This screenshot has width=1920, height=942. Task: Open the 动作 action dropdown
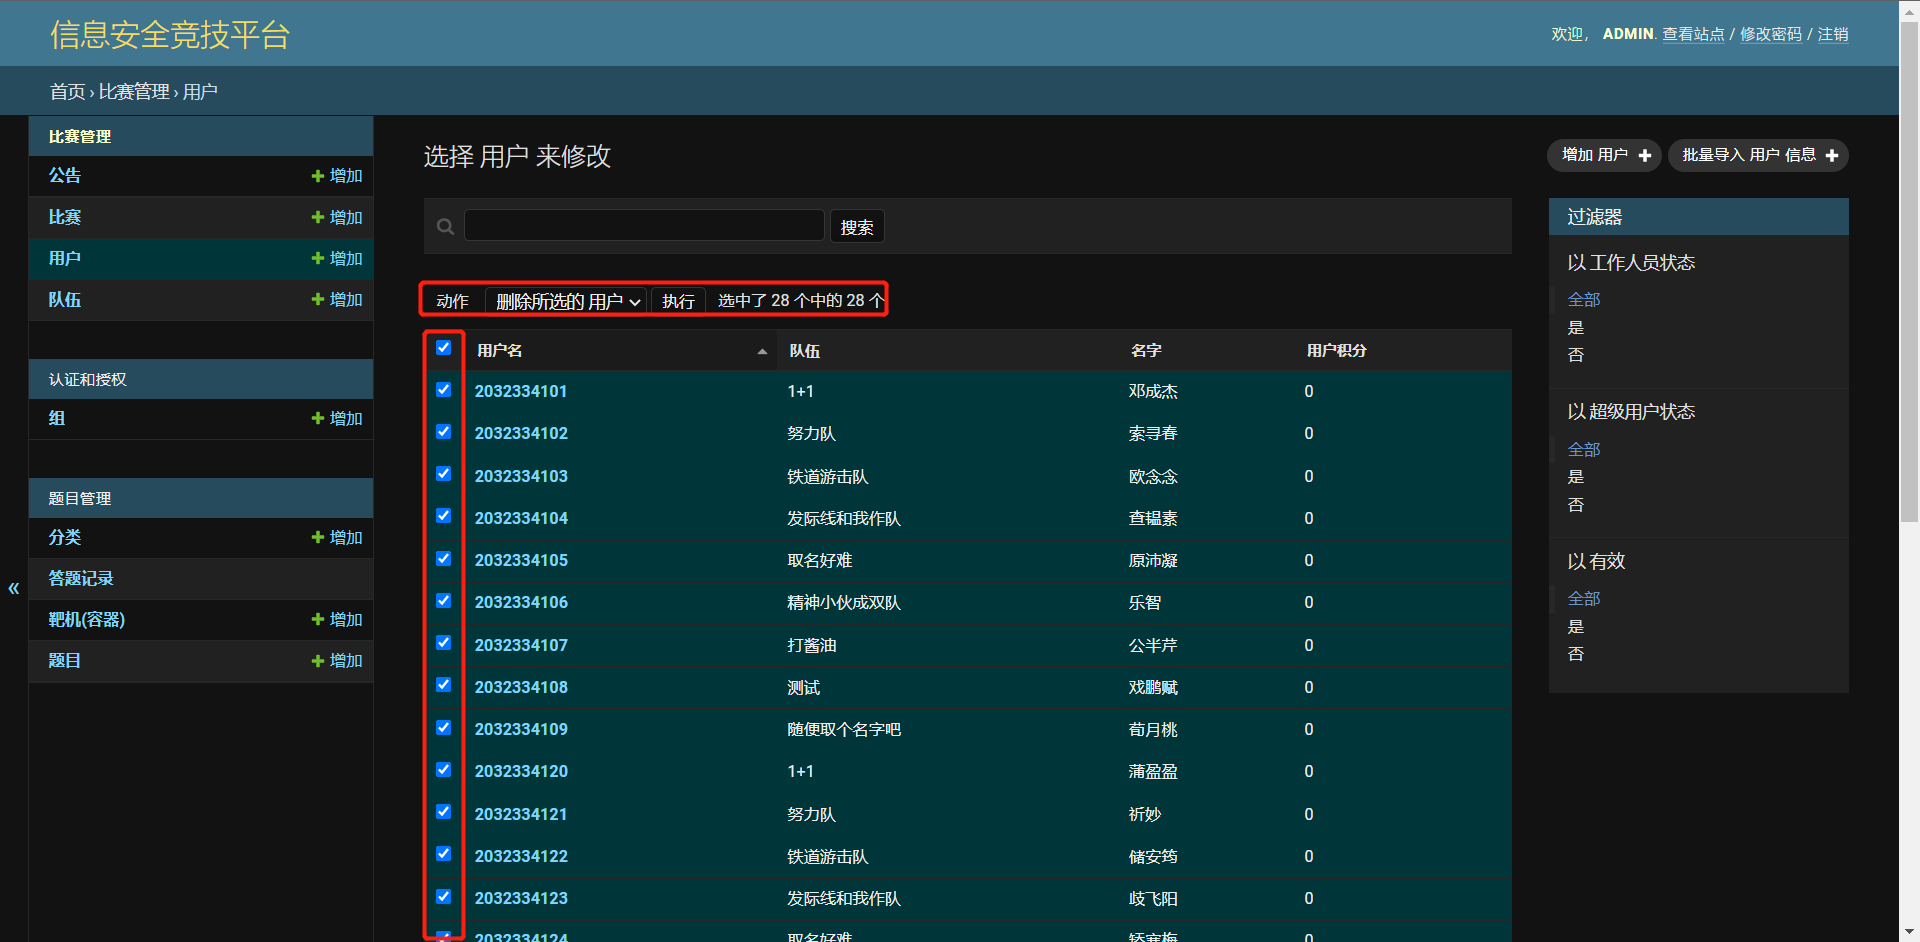pyautogui.click(x=566, y=301)
